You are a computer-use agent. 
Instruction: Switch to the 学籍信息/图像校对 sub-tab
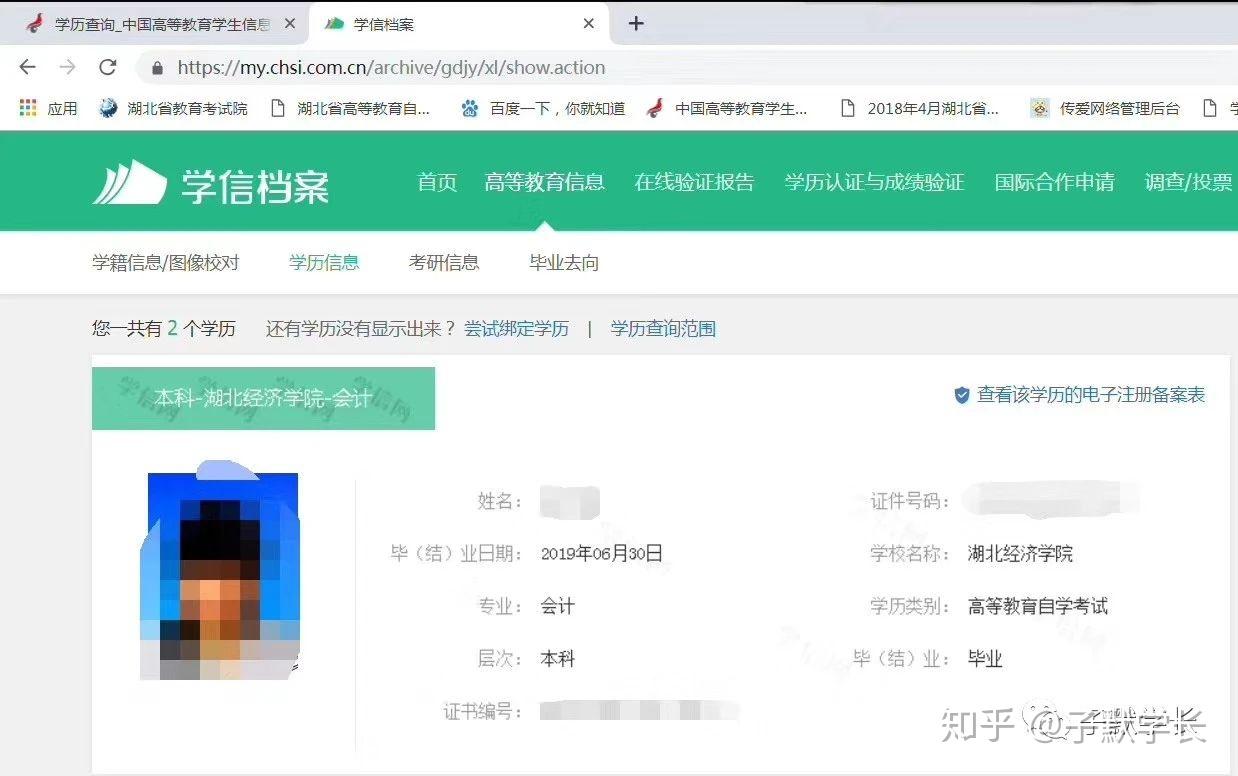(166, 263)
